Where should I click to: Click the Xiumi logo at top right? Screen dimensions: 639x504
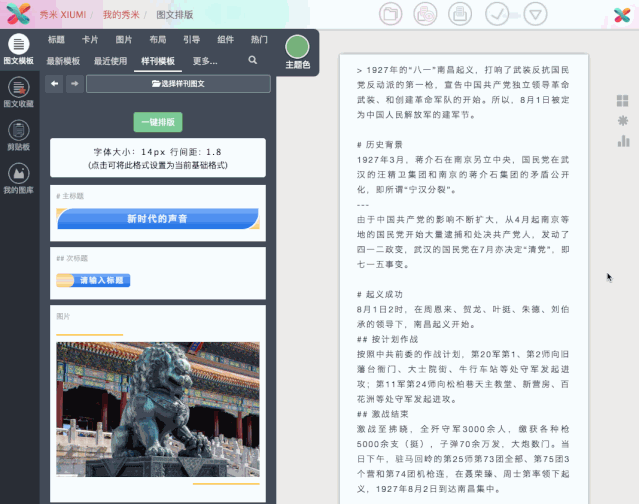coord(622,15)
